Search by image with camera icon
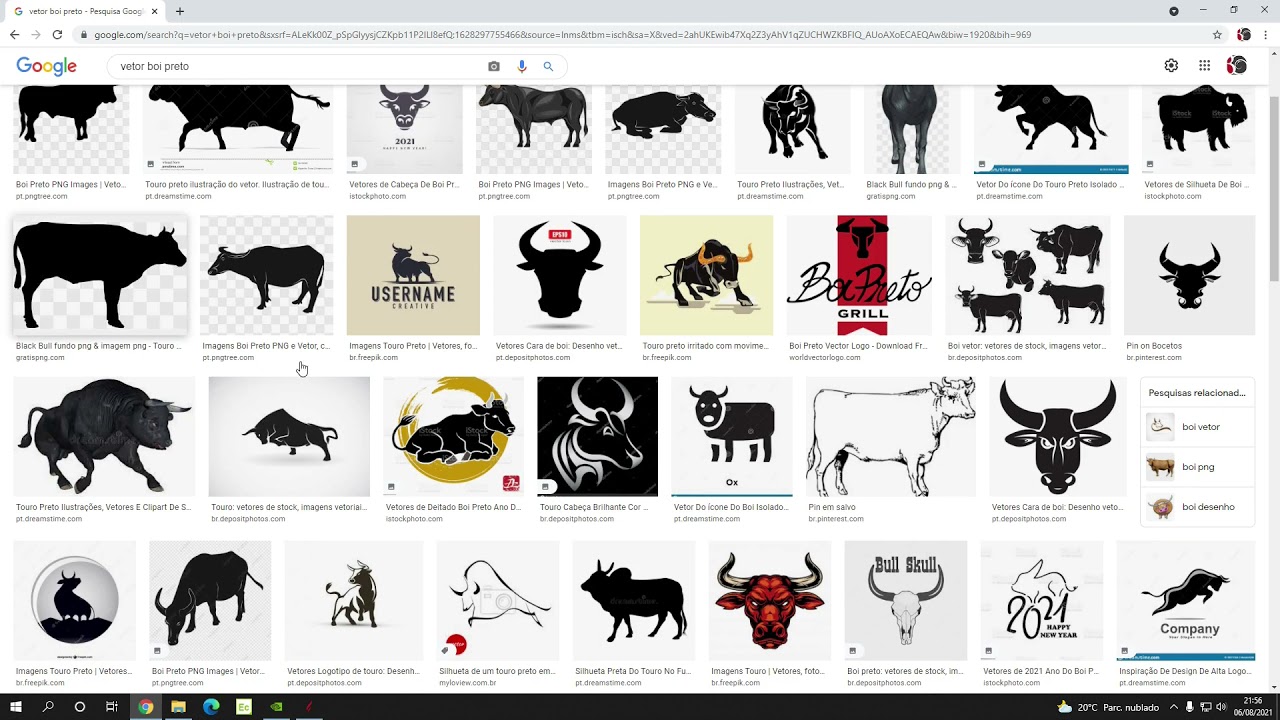 point(494,66)
